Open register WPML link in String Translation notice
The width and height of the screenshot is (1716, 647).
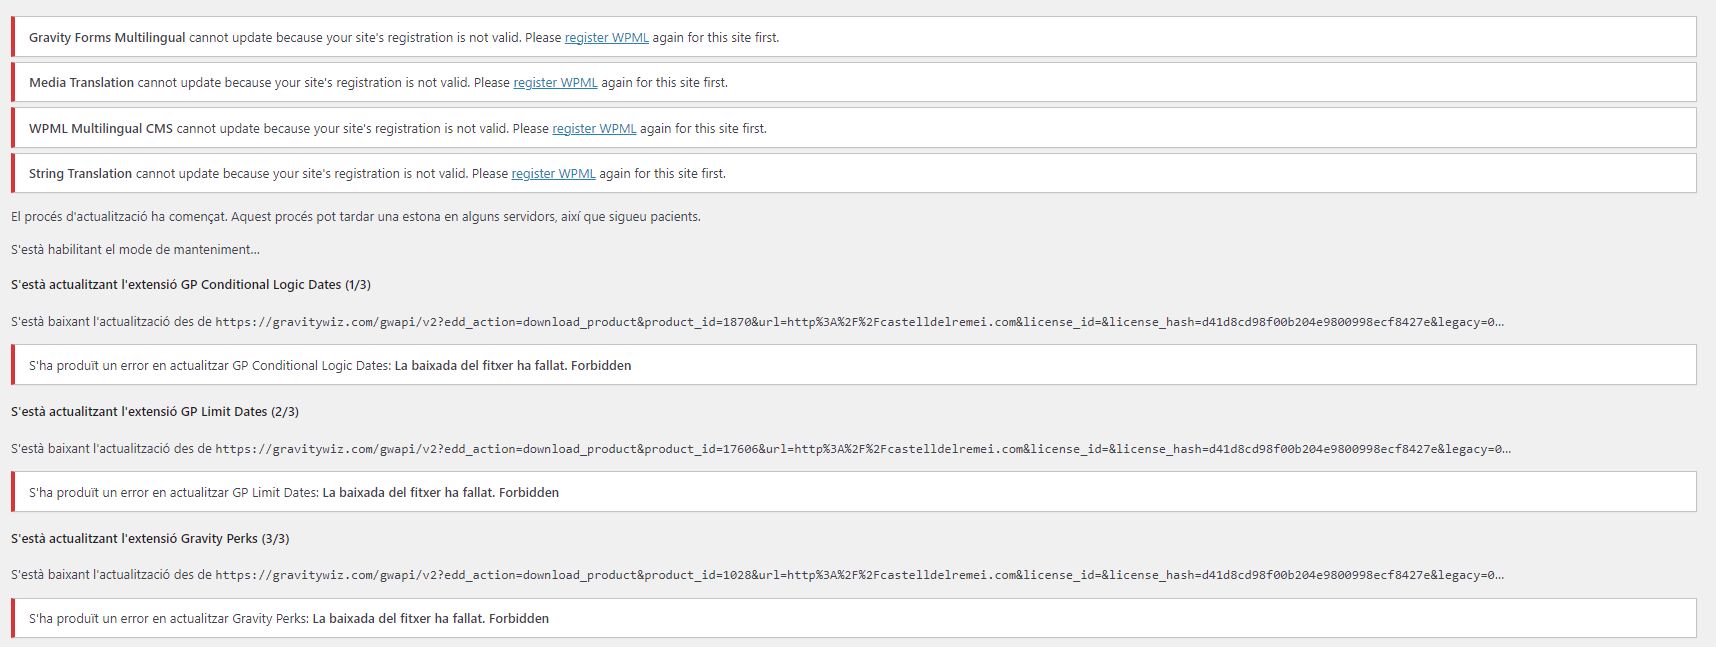553,173
